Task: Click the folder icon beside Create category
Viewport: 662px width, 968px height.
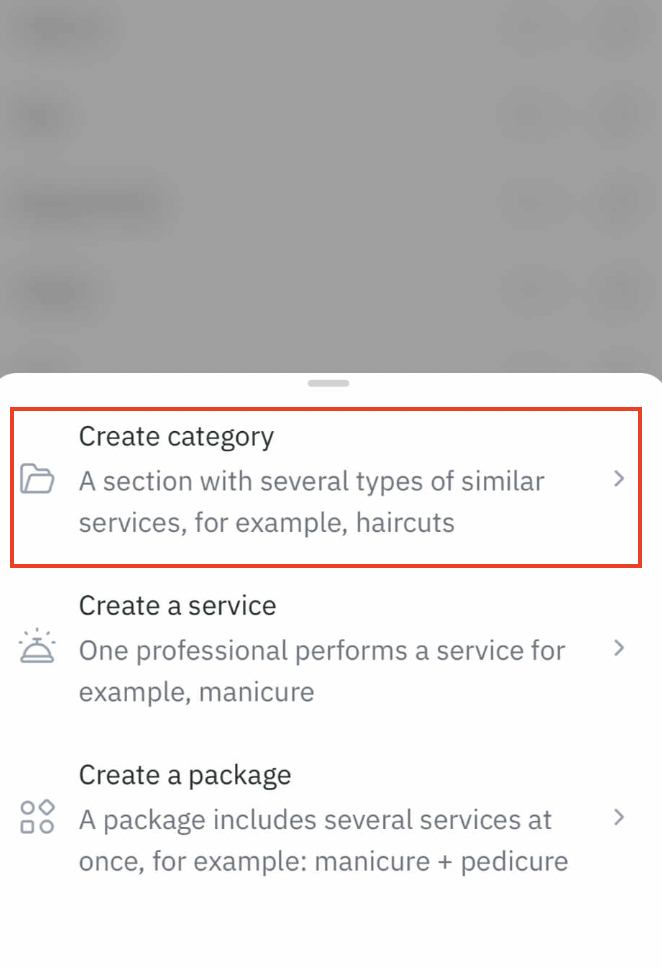Action: pos(37,480)
